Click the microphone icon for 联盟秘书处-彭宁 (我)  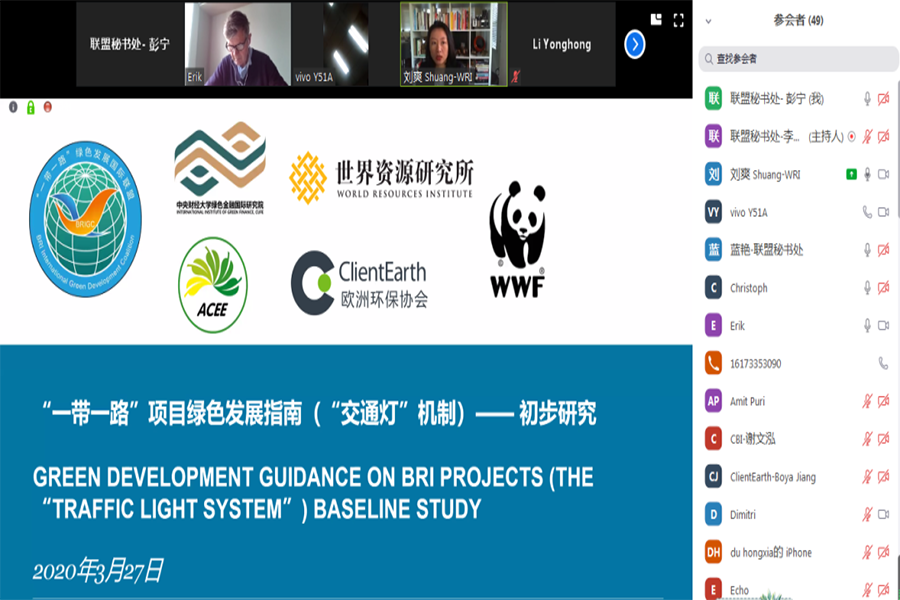pyautogui.click(x=867, y=99)
